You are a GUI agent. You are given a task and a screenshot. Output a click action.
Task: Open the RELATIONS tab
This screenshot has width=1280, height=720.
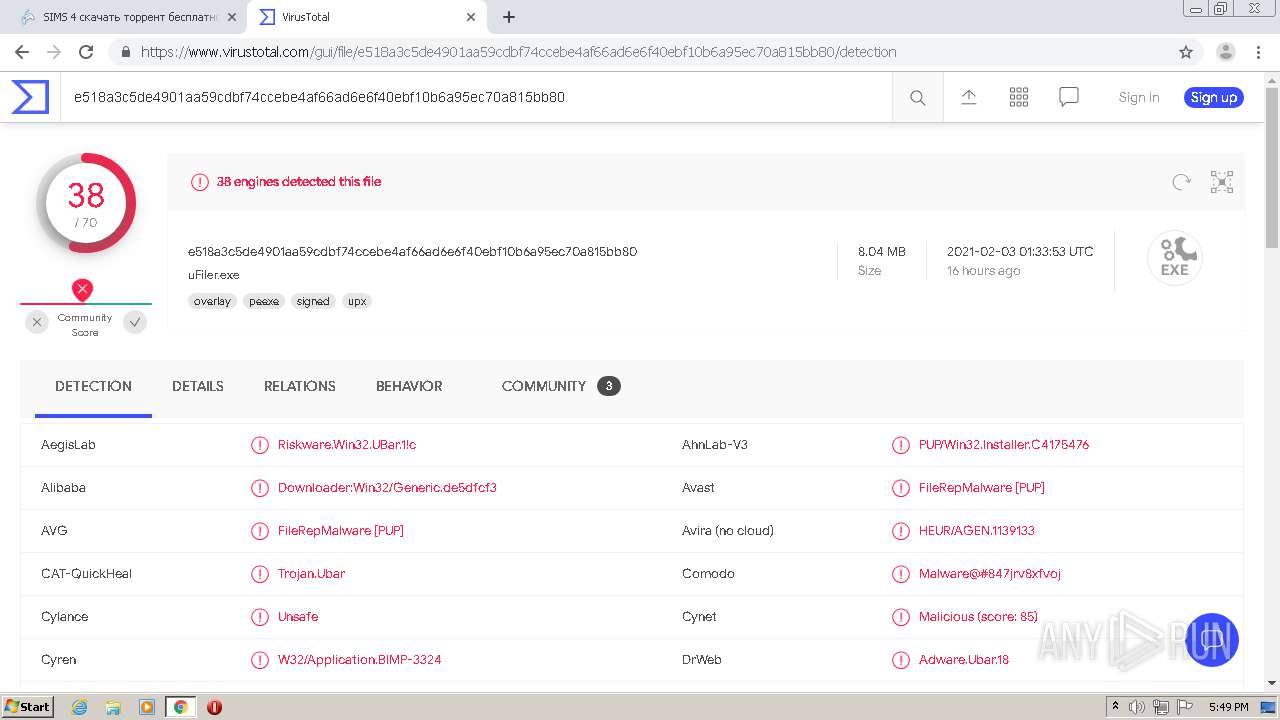(300, 386)
